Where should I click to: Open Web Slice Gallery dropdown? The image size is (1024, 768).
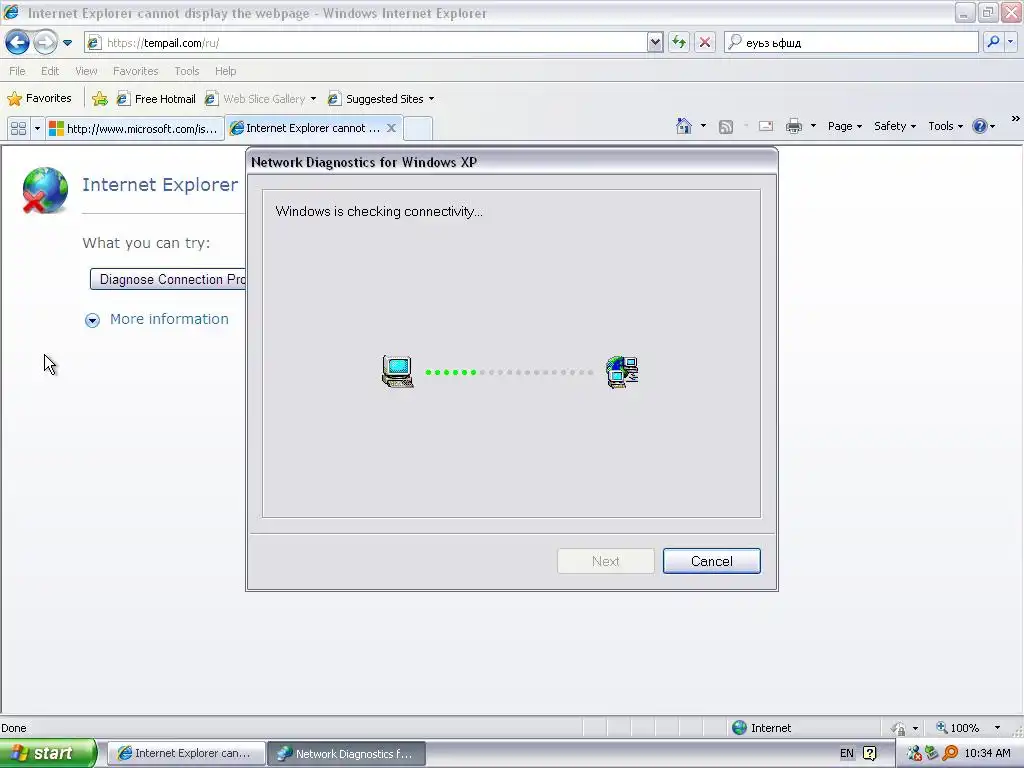click(313, 99)
